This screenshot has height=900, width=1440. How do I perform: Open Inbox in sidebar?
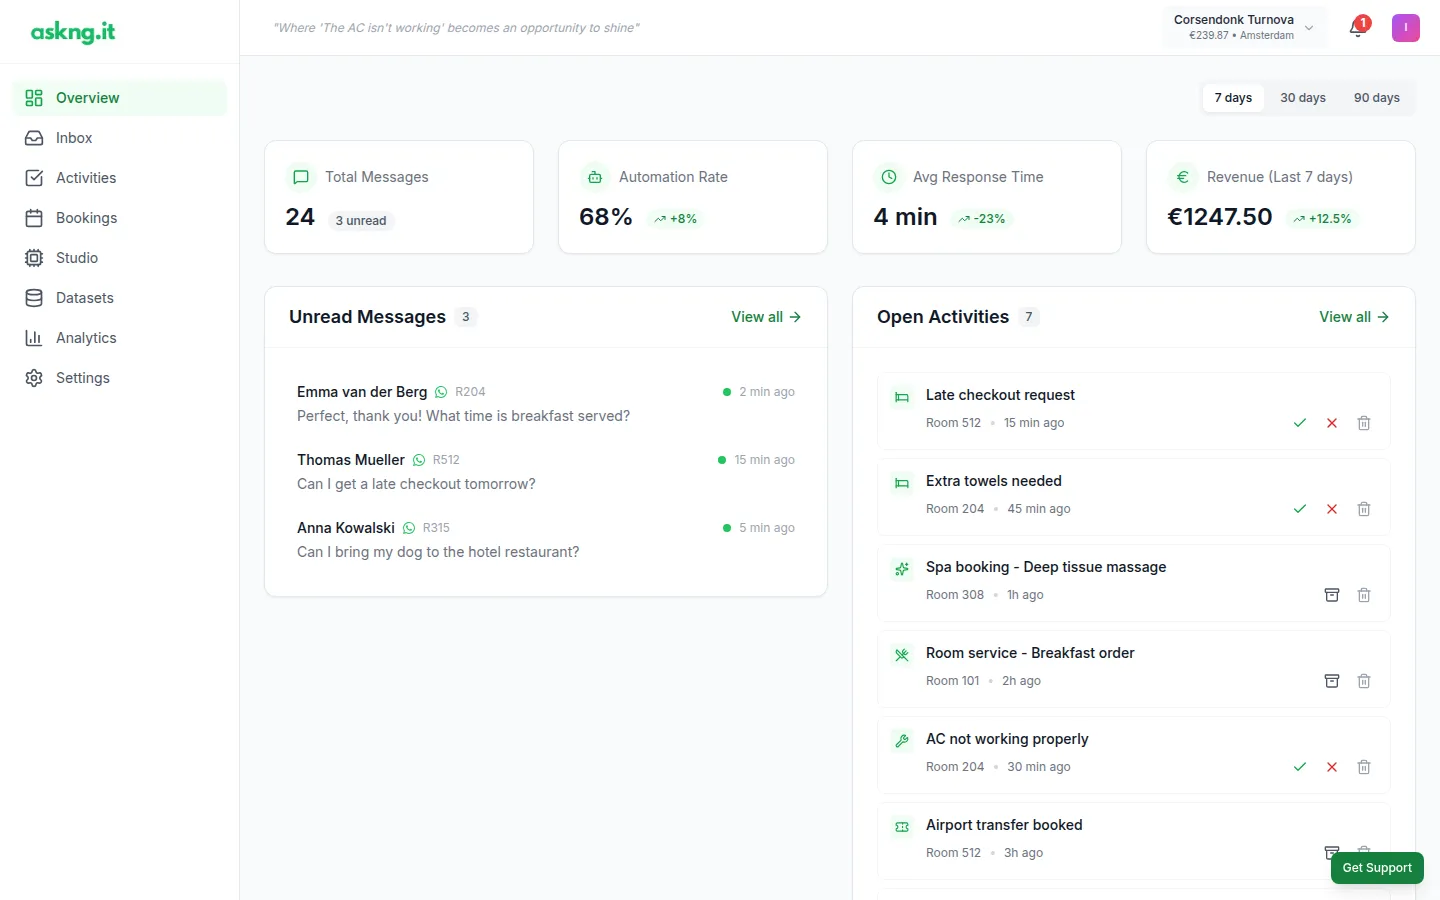120,138
